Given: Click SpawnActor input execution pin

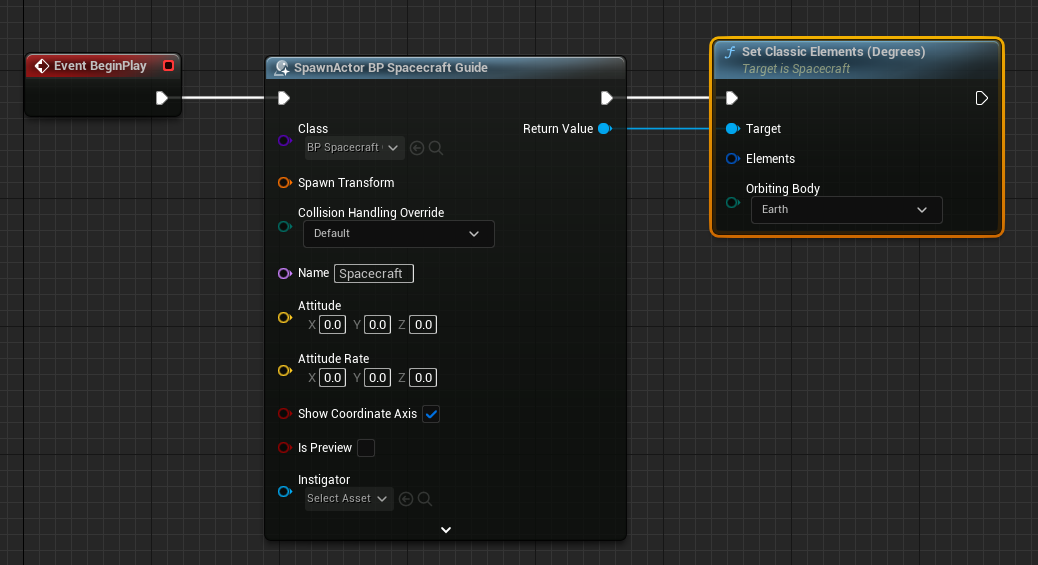Looking at the screenshot, I should pos(283,98).
